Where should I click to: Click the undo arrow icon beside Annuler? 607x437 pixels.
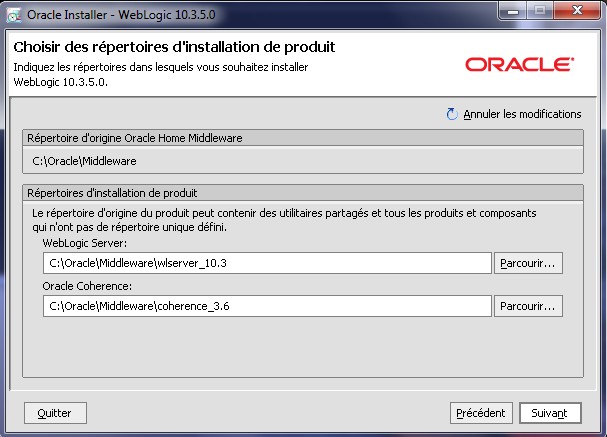pos(452,114)
